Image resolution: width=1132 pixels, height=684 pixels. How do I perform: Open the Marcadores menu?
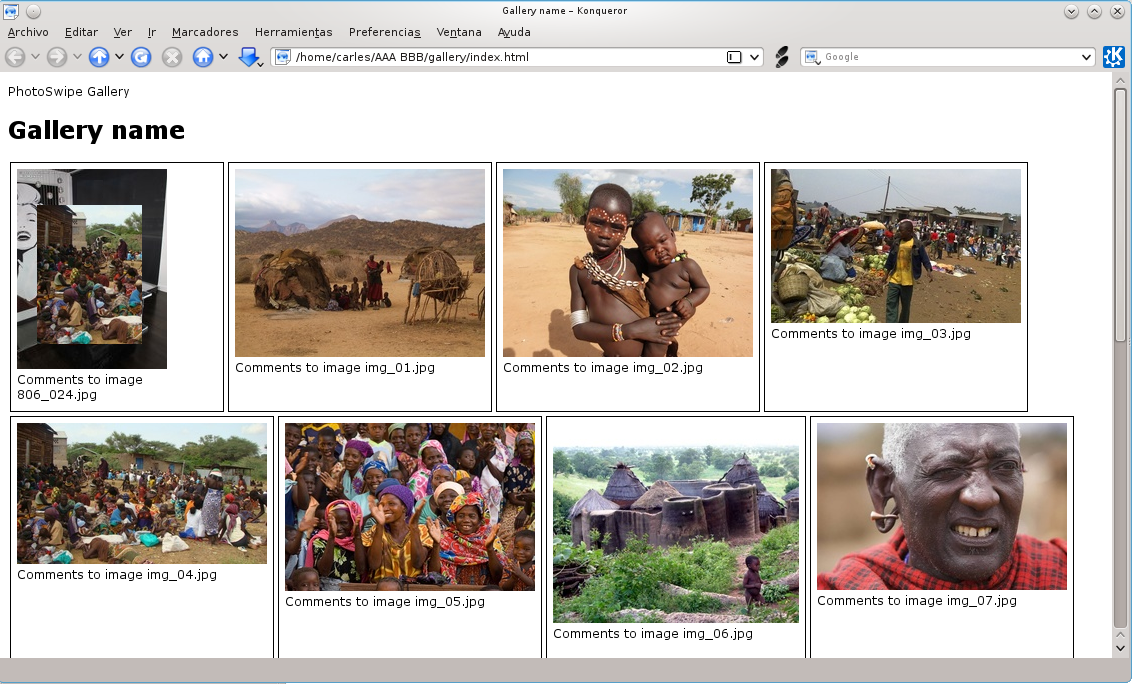click(x=205, y=32)
